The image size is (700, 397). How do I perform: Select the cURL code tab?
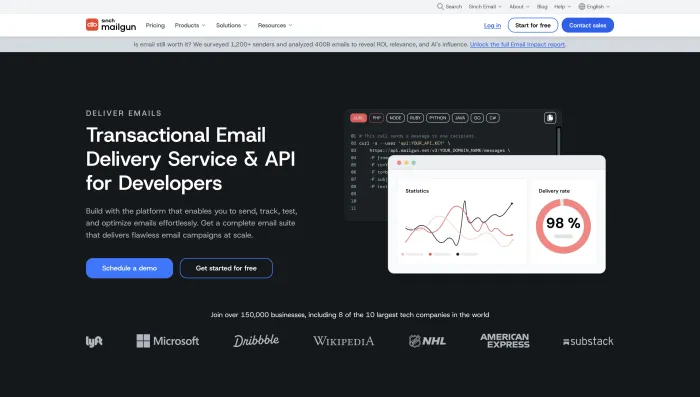358,118
